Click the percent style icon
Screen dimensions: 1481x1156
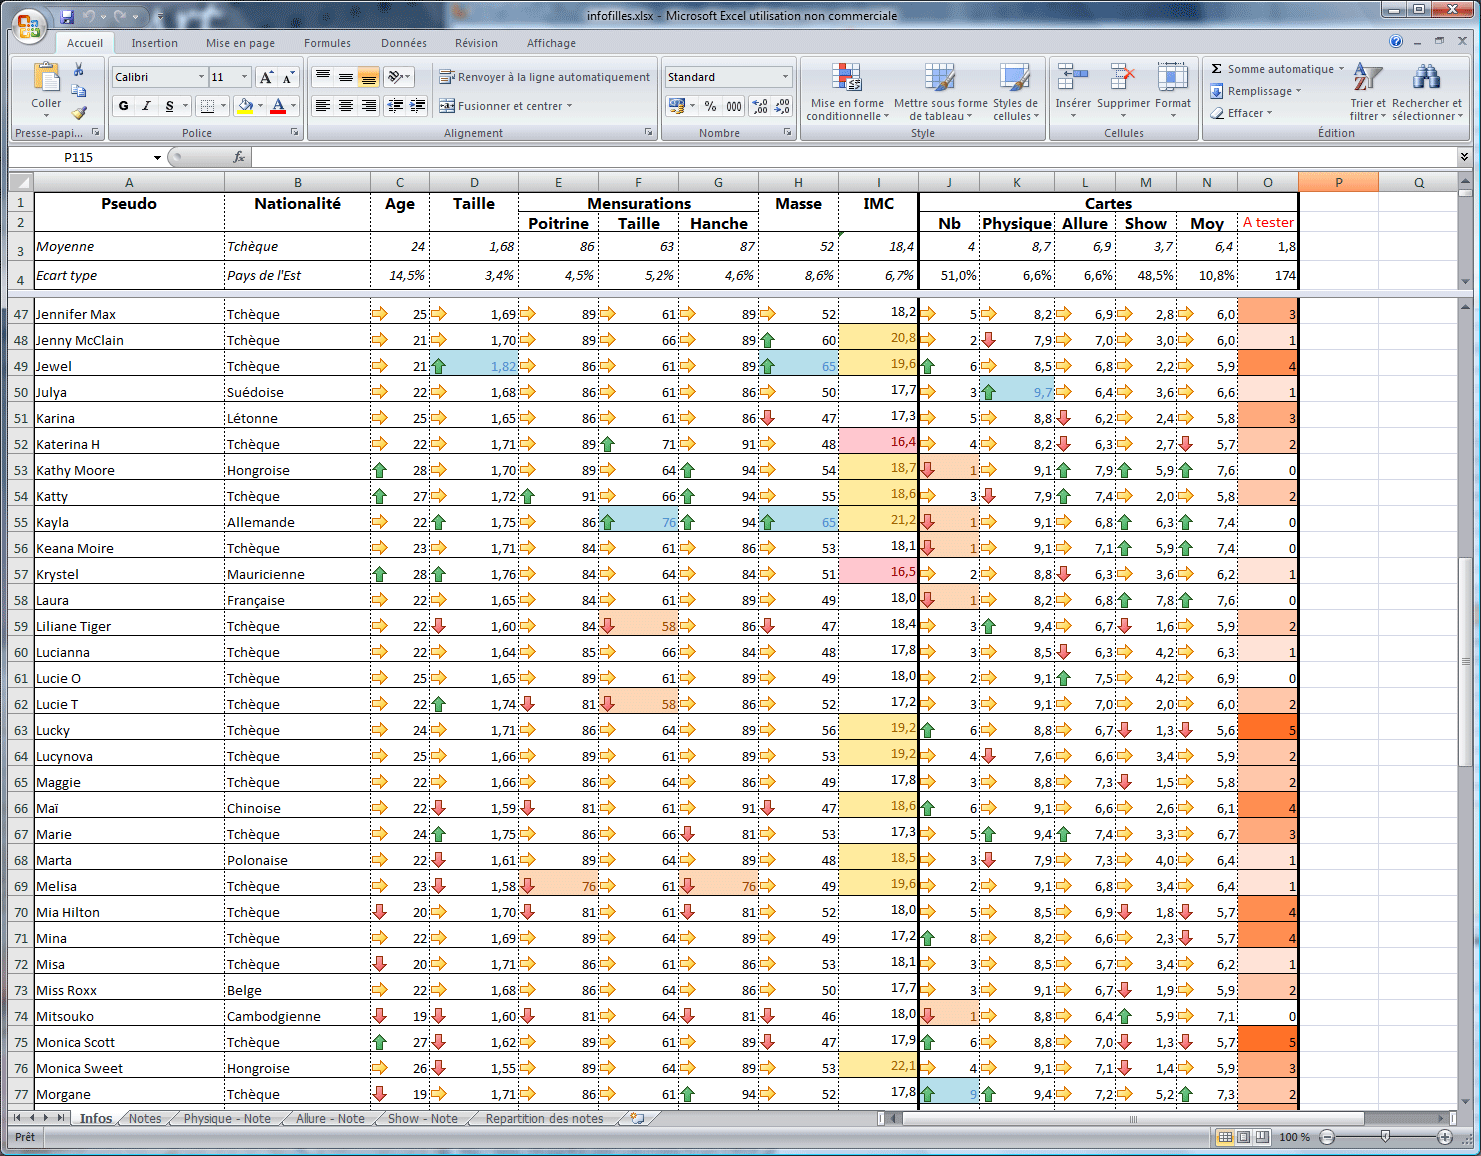pyautogui.click(x=710, y=106)
